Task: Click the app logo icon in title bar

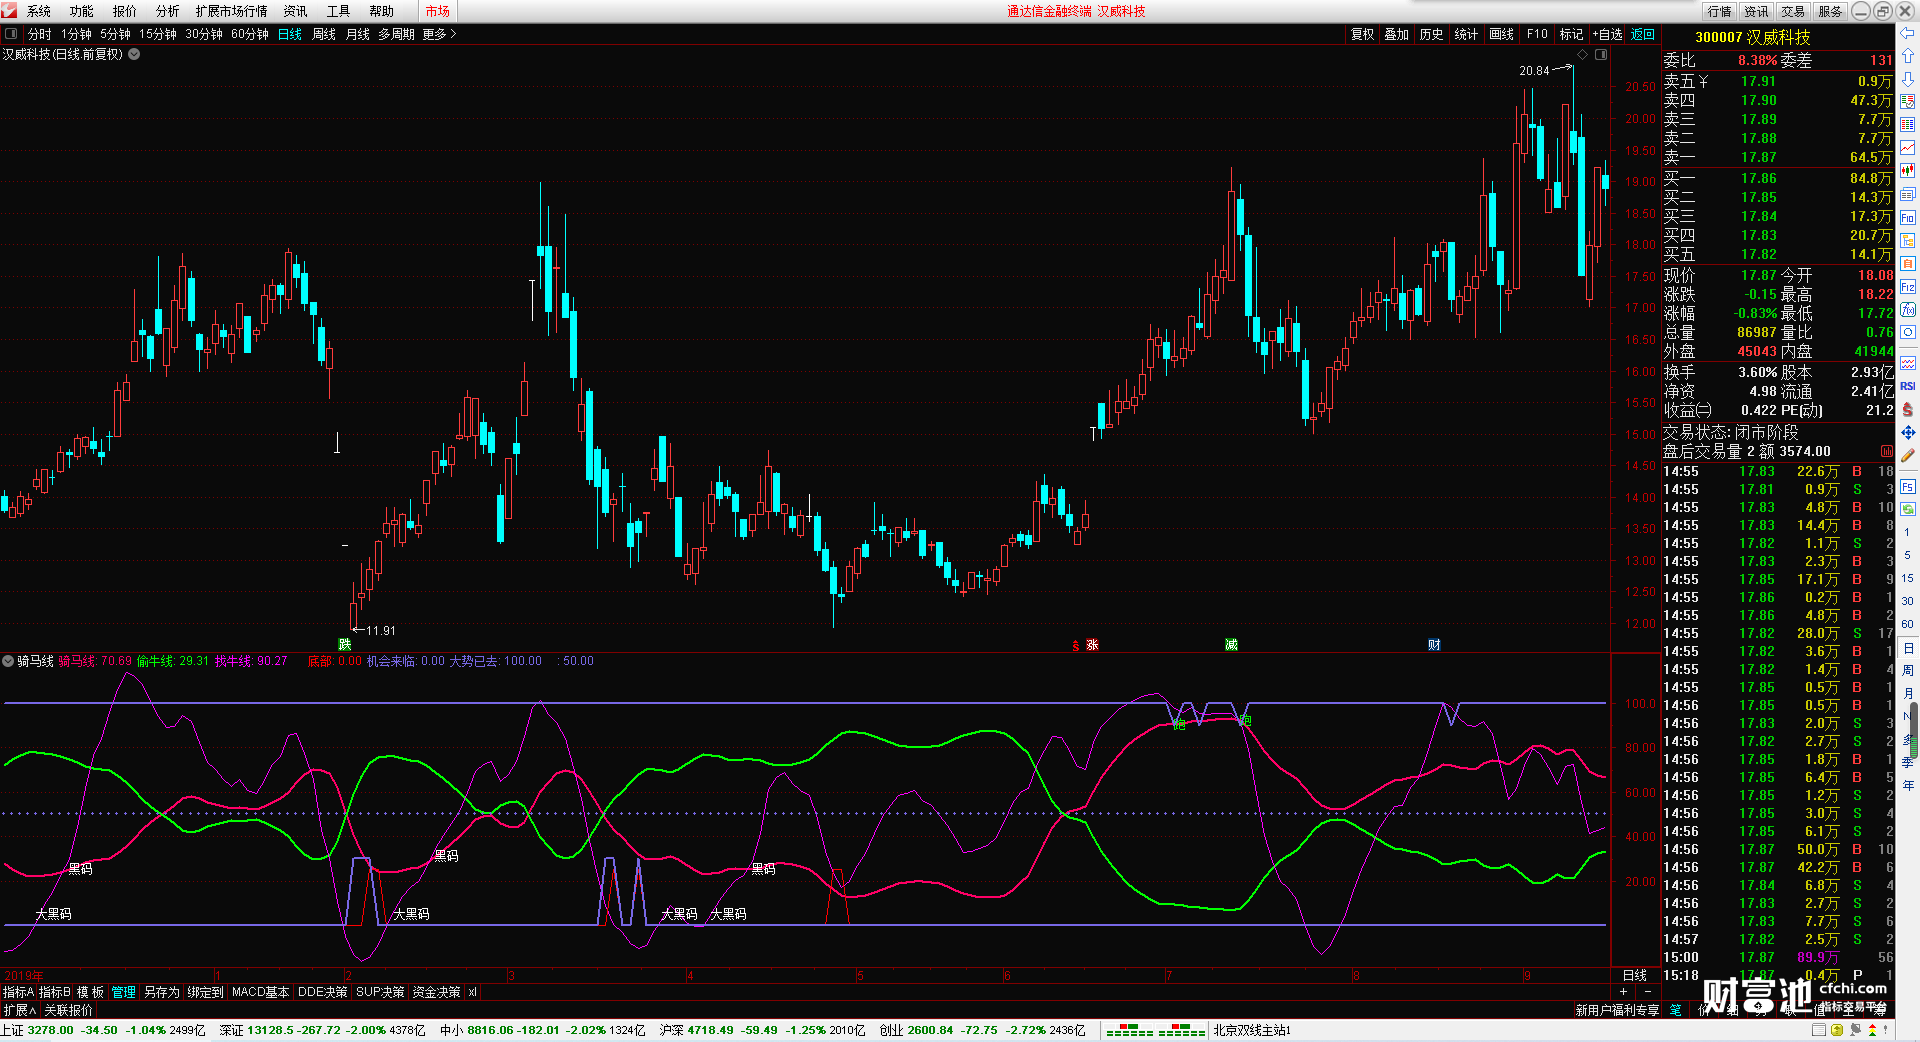Action: click(9, 11)
